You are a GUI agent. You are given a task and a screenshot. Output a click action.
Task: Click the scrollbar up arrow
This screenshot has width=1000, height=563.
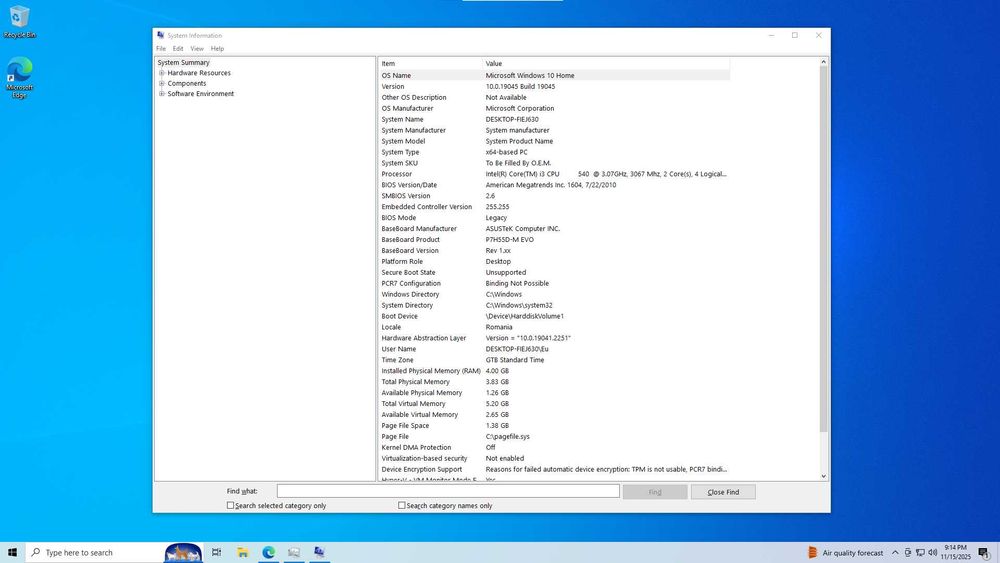pyautogui.click(x=823, y=62)
